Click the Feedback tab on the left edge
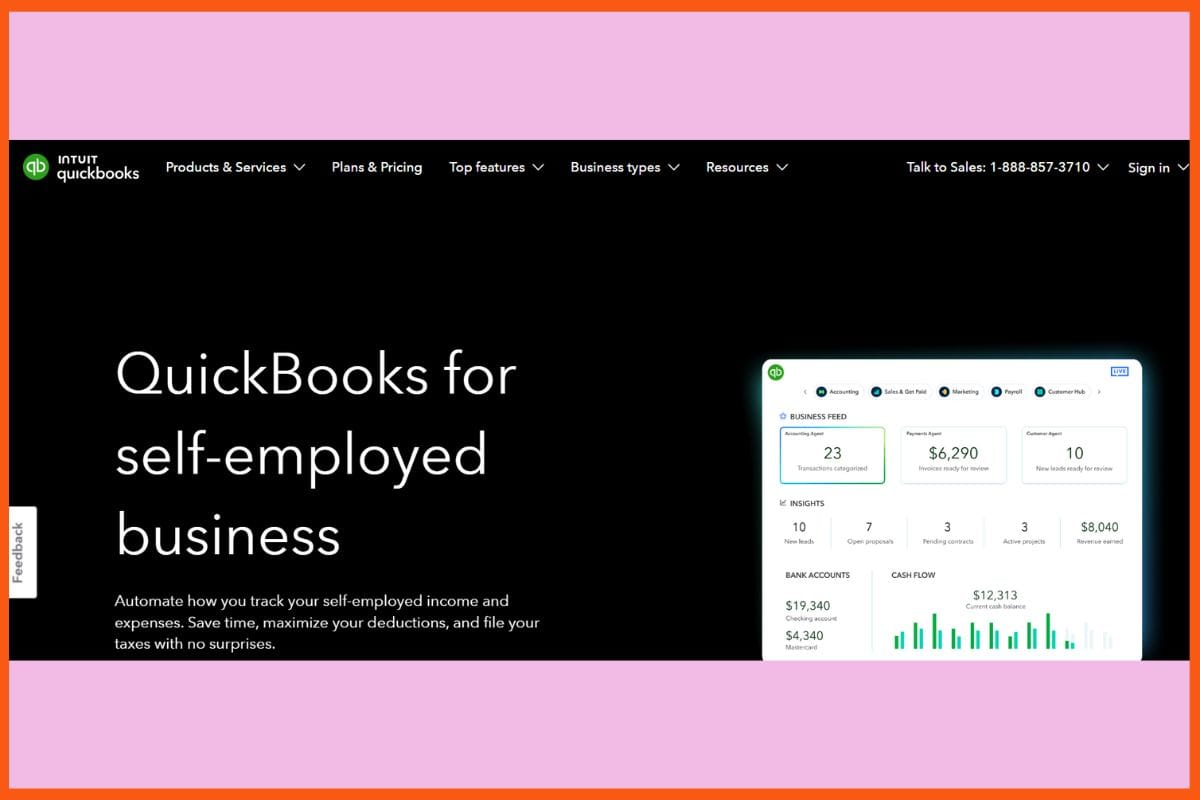The height and width of the screenshot is (800, 1200). [22, 552]
